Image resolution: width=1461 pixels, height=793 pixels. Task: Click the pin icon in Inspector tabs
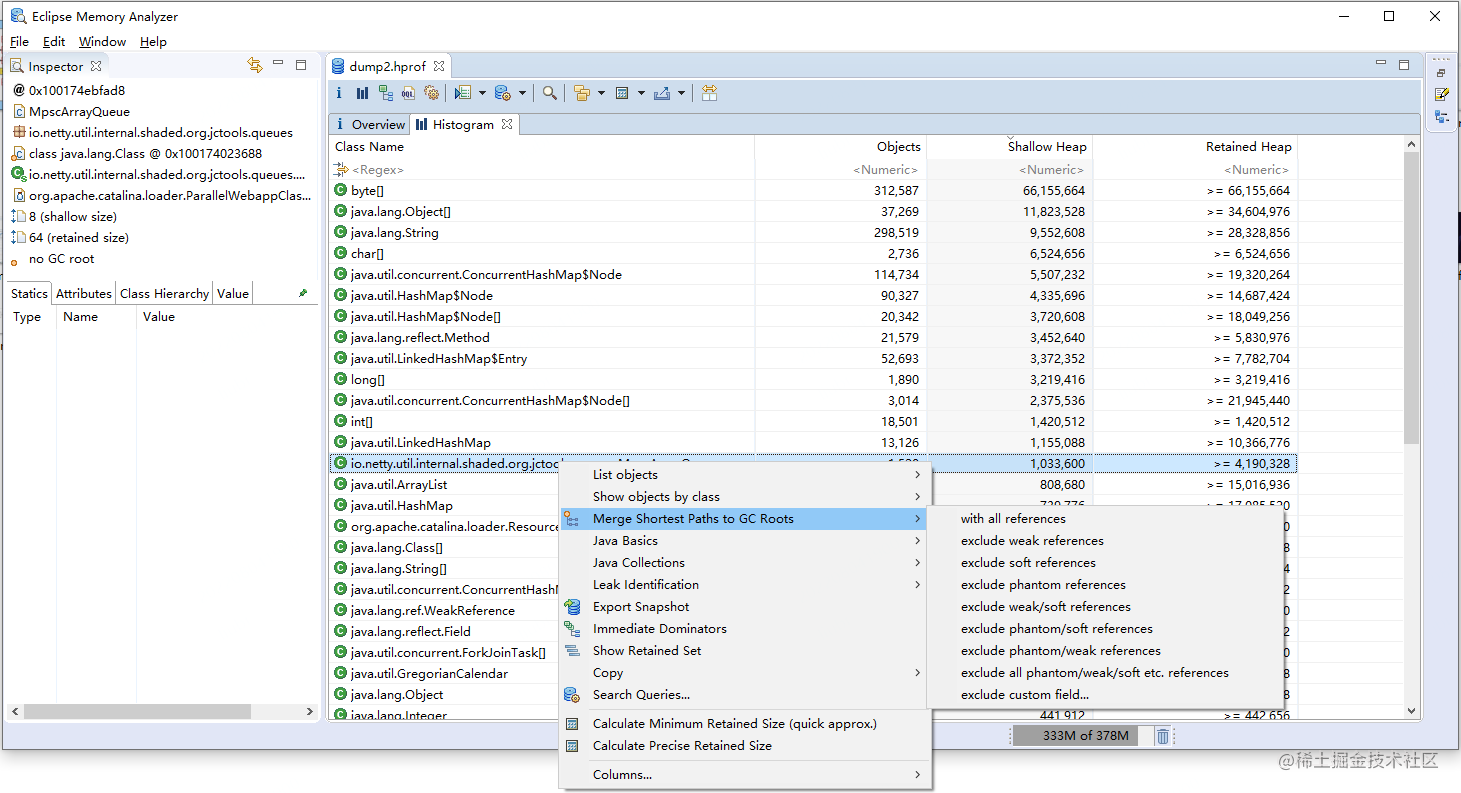[303, 293]
